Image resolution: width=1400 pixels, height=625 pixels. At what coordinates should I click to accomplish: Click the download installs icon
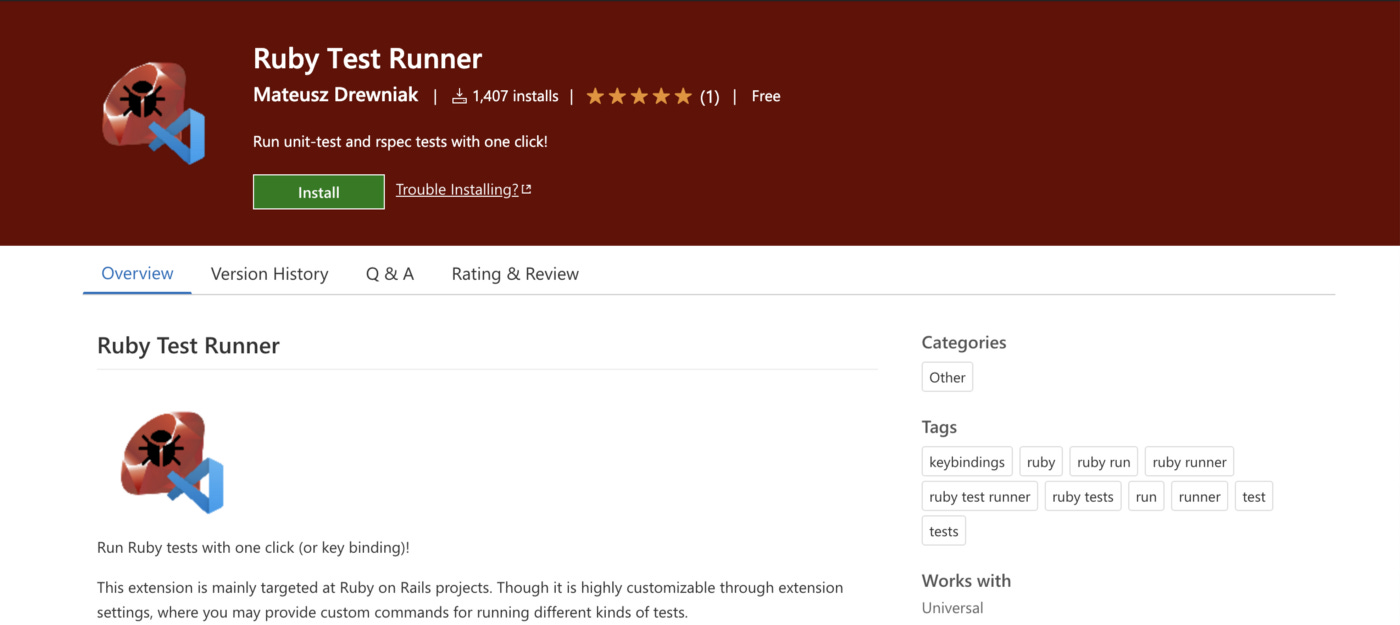point(460,96)
